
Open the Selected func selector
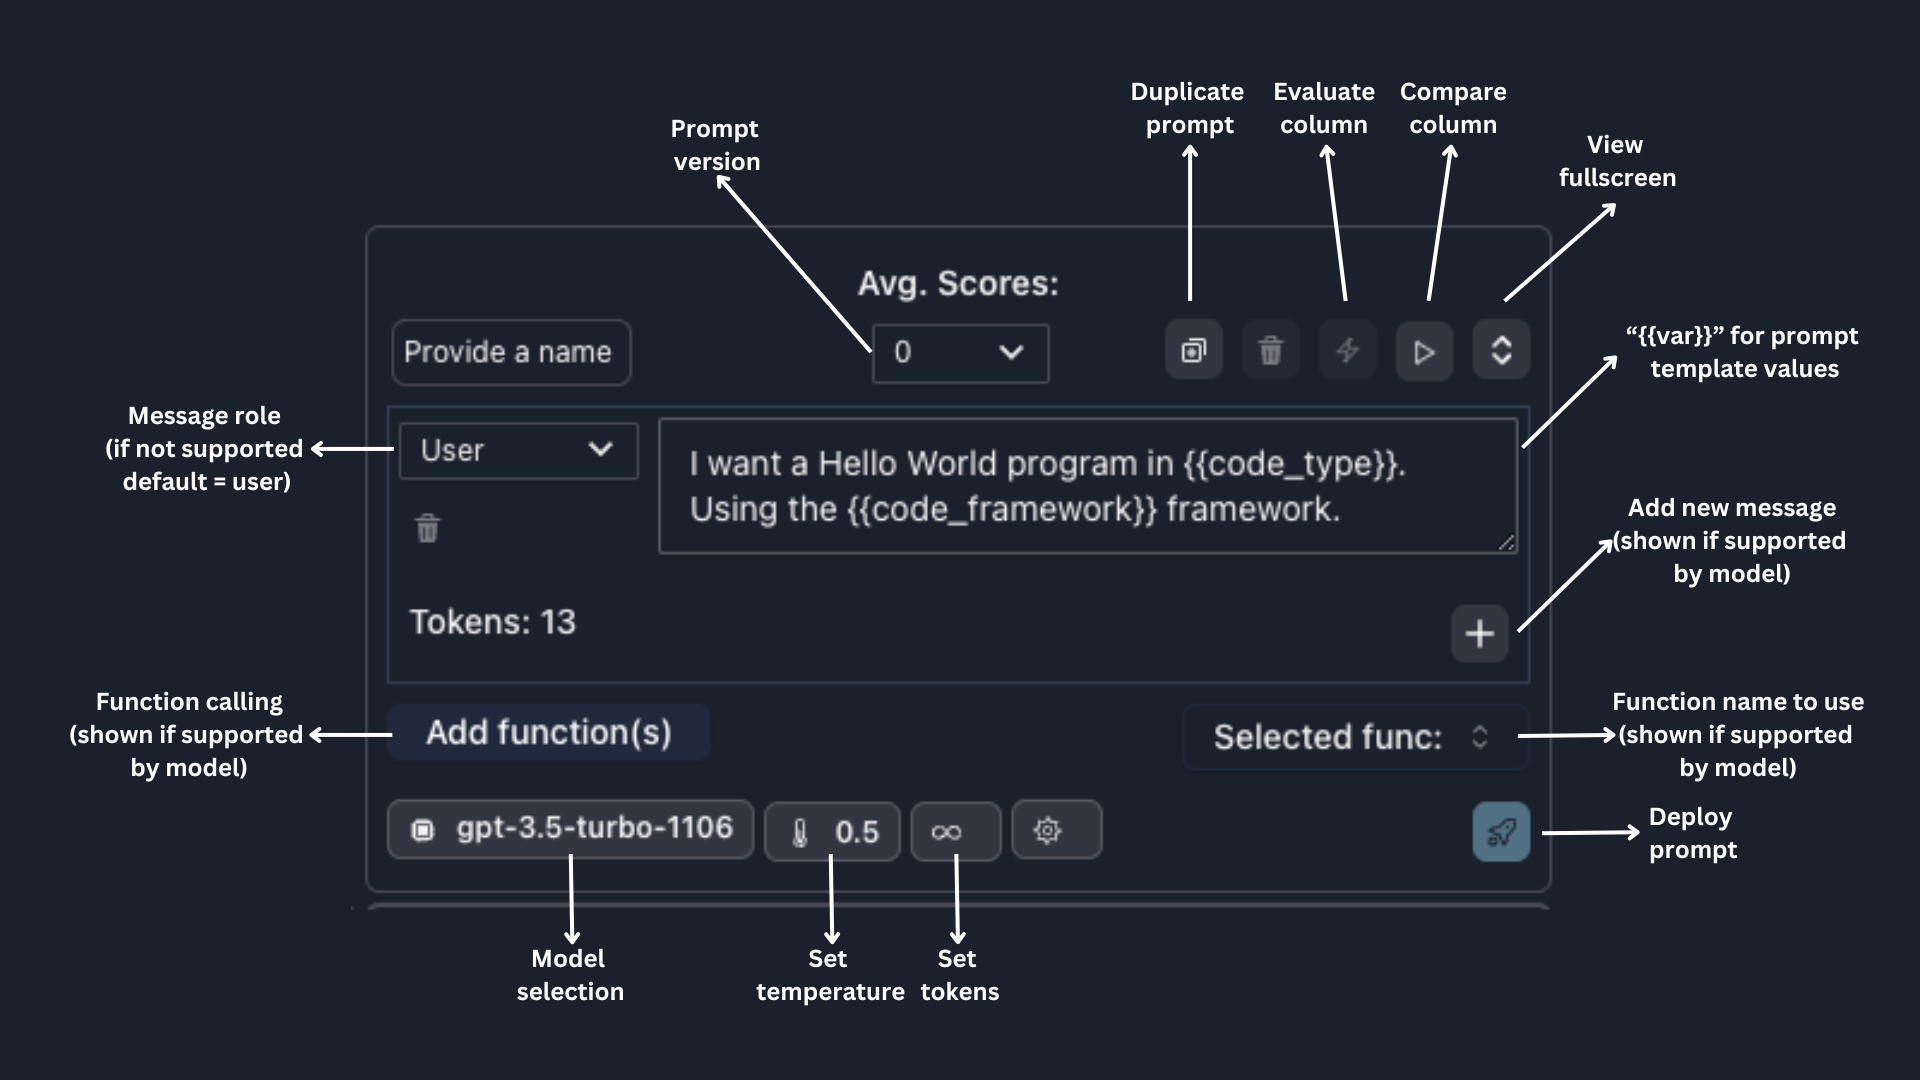[1354, 737]
